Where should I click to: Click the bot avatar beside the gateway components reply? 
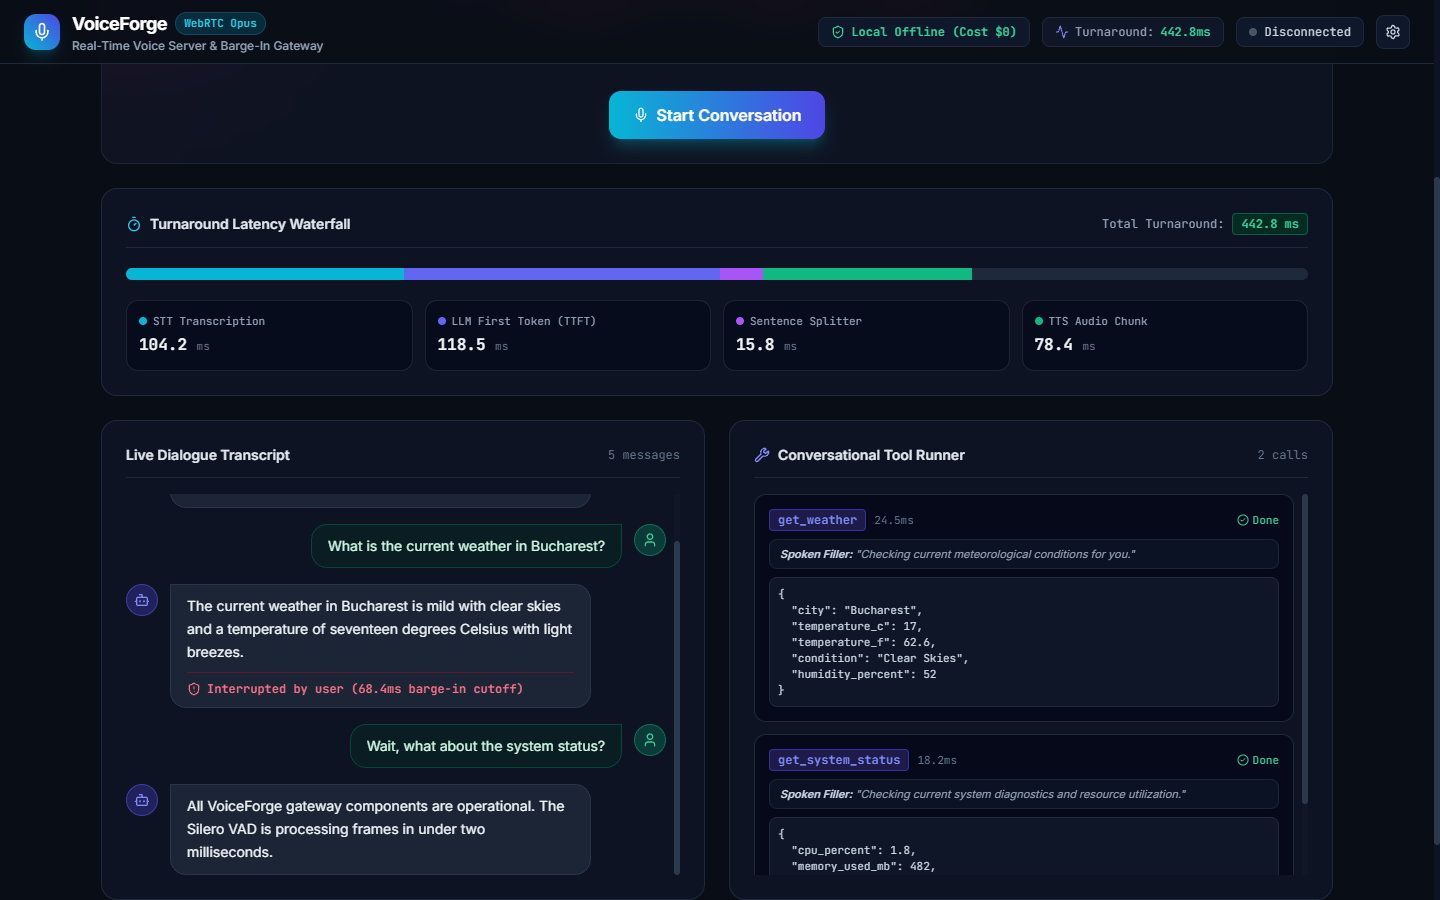[x=142, y=800]
